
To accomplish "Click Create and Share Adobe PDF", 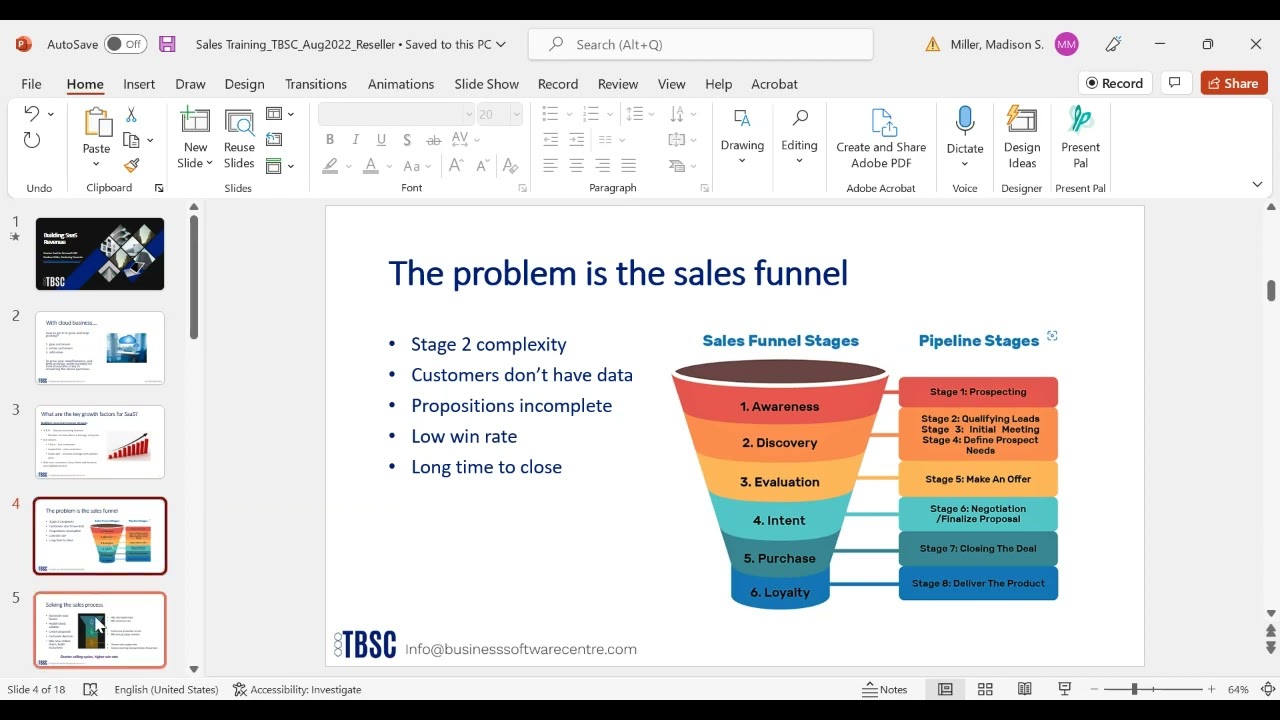I will [881, 138].
